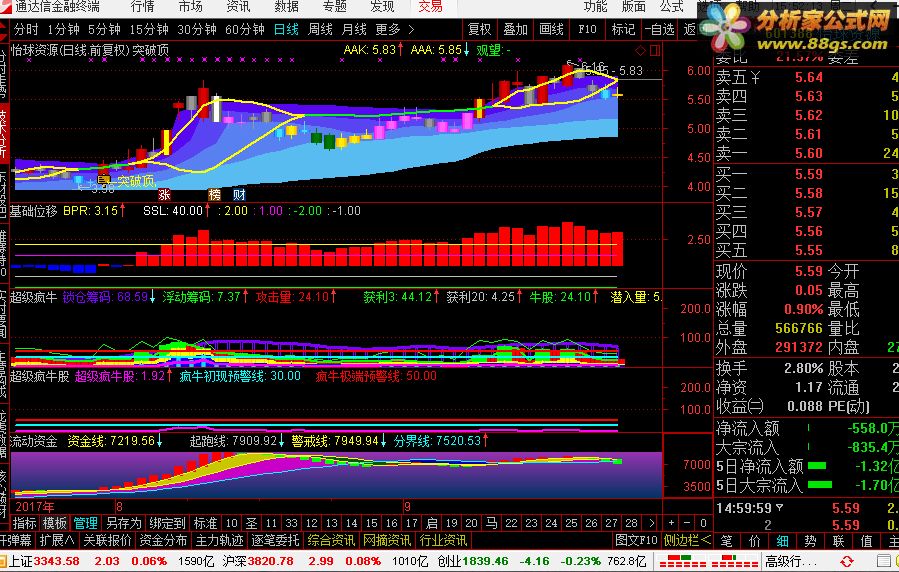Click the 涨 marker under the chart
899x572 pixels.
click(x=165, y=195)
